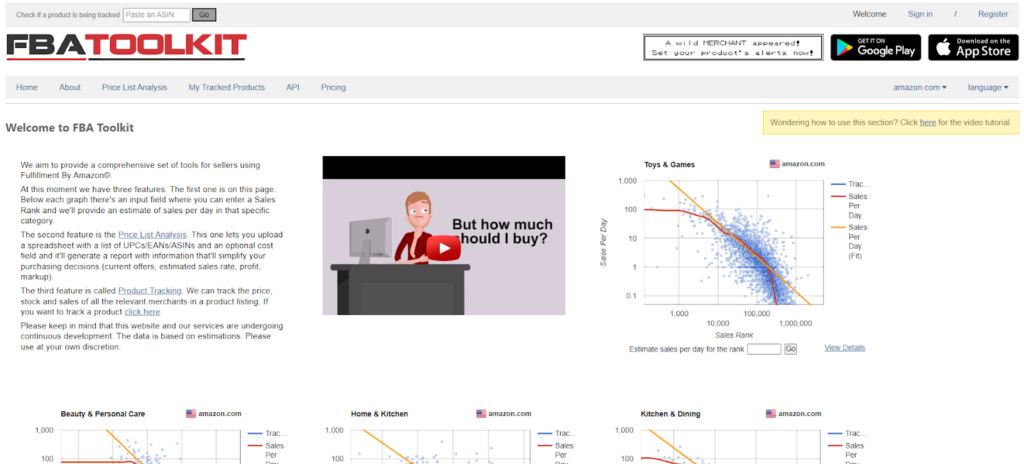1024x464 pixels.
Task: Click the US flag beside Beauty & Personal Care
Action: click(x=191, y=413)
